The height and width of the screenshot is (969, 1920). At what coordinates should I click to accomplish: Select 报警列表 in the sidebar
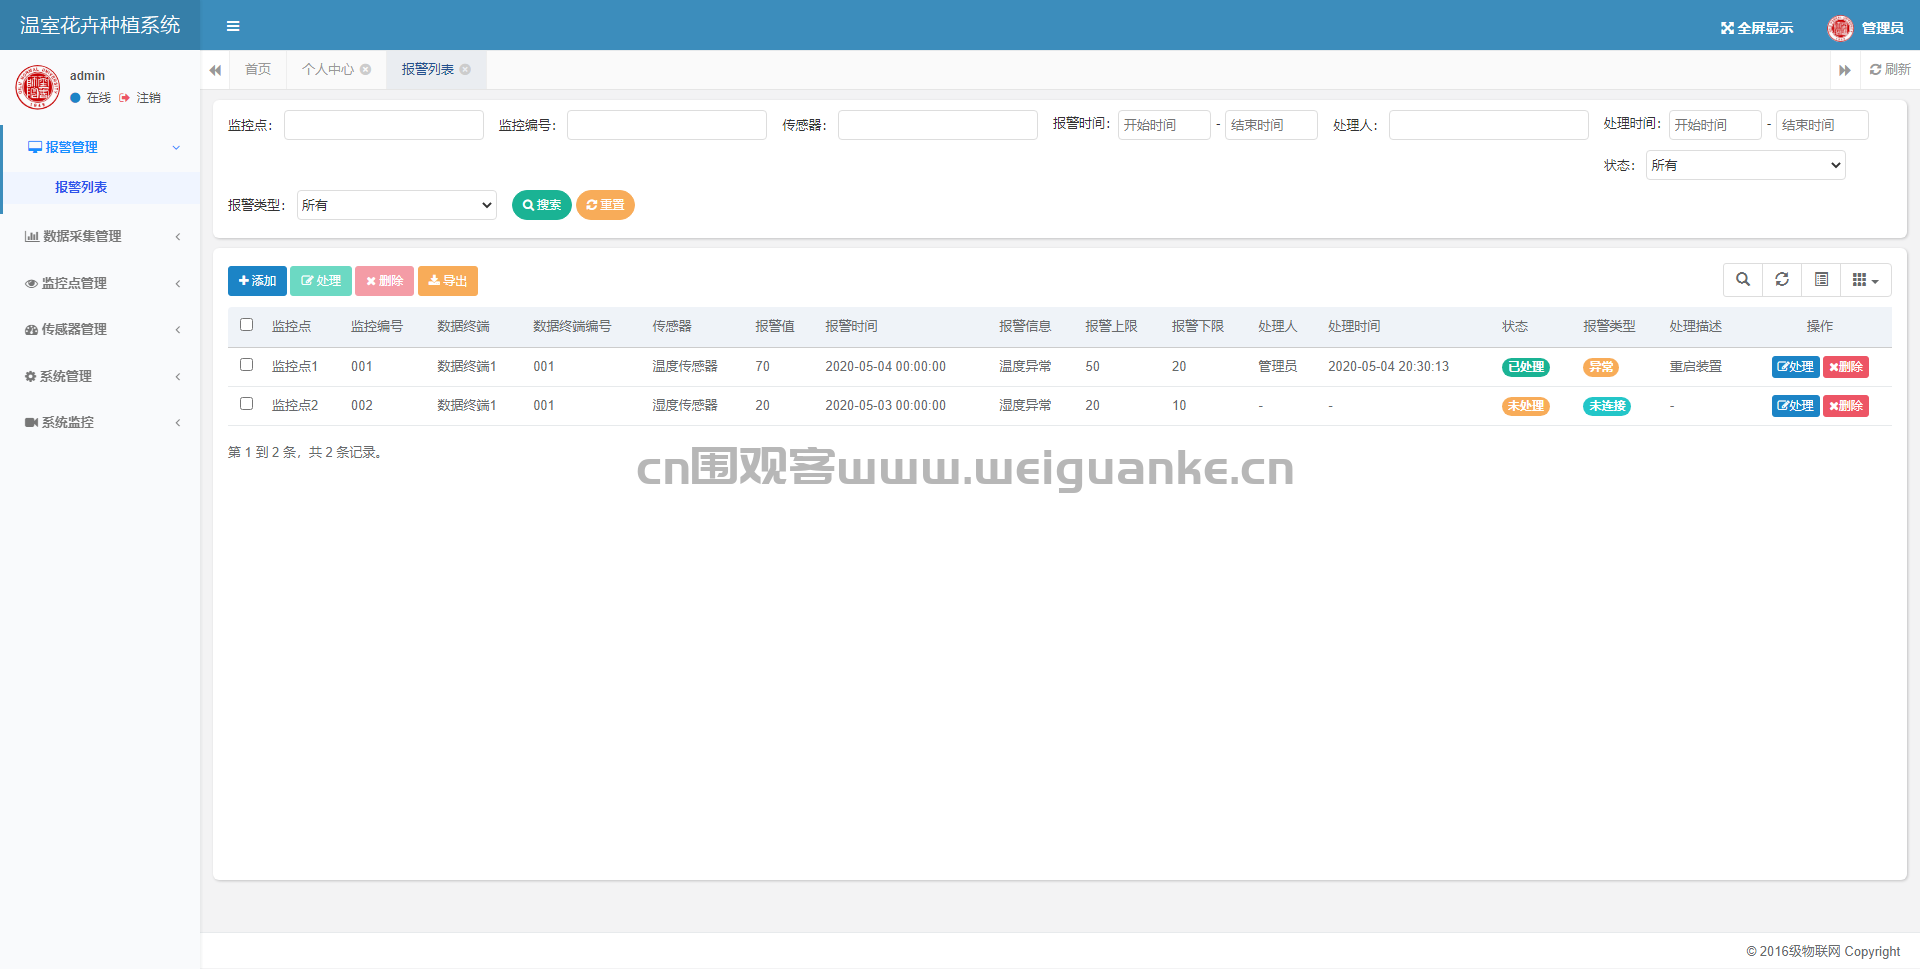click(101, 187)
